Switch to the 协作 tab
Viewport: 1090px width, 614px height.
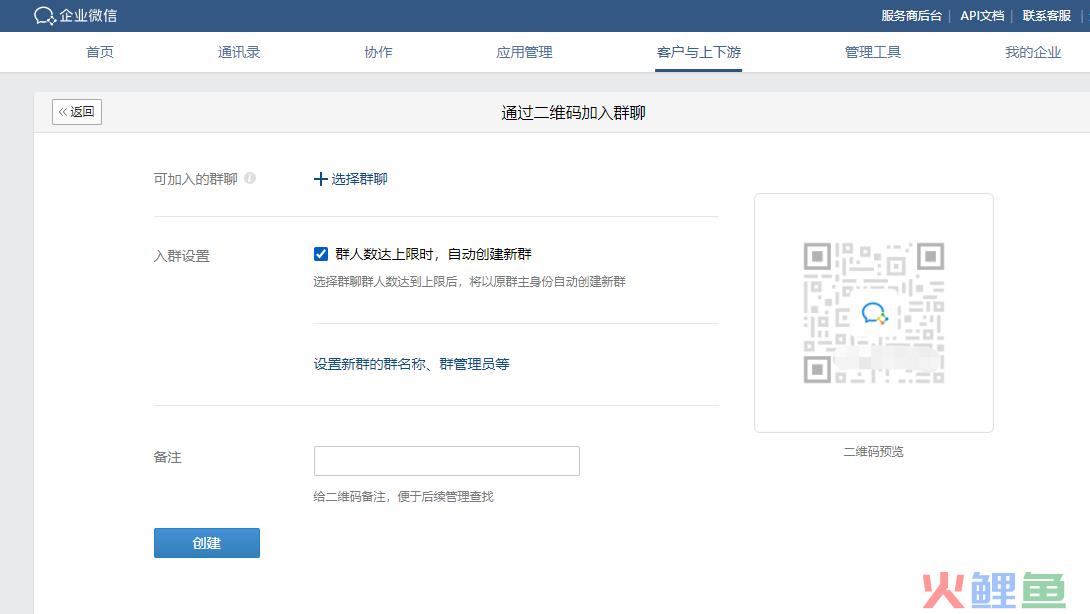(x=378, y=52)
